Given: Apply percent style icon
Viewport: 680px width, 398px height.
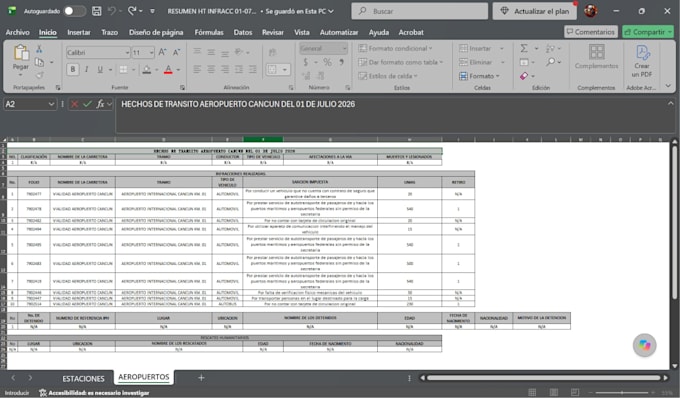Looking at the screenshot, I should (x=327, y=62).
